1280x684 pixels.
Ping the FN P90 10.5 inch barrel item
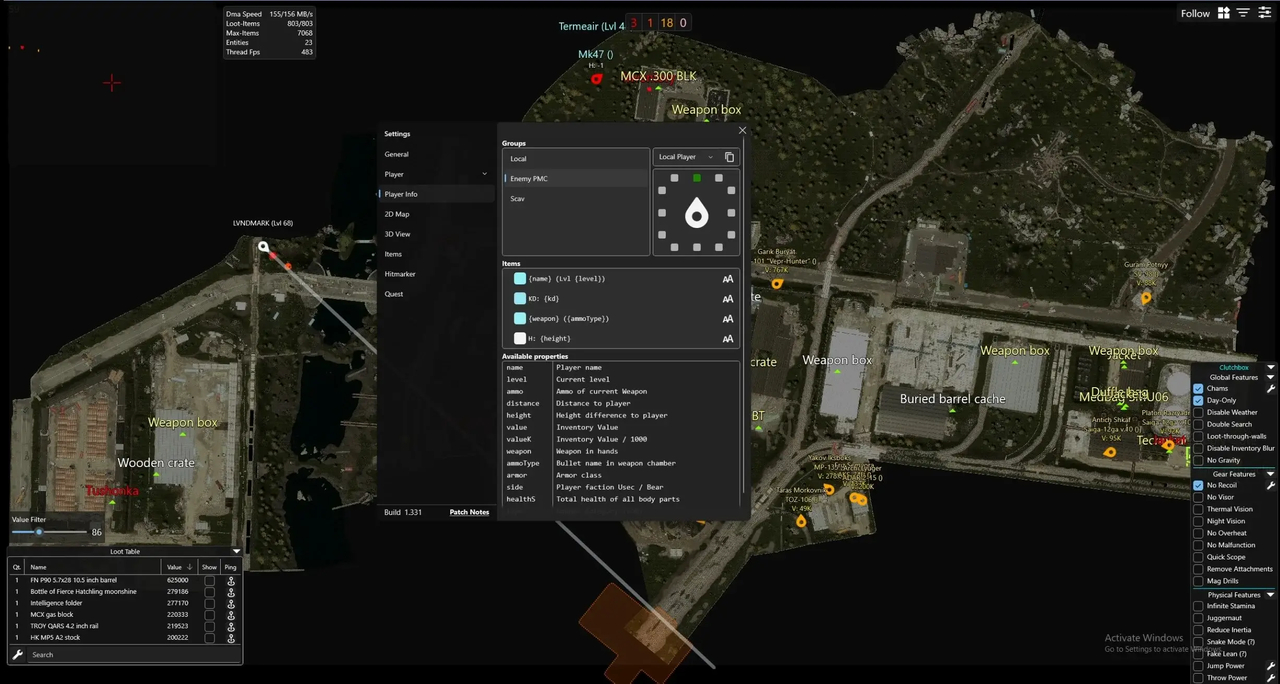230,580
